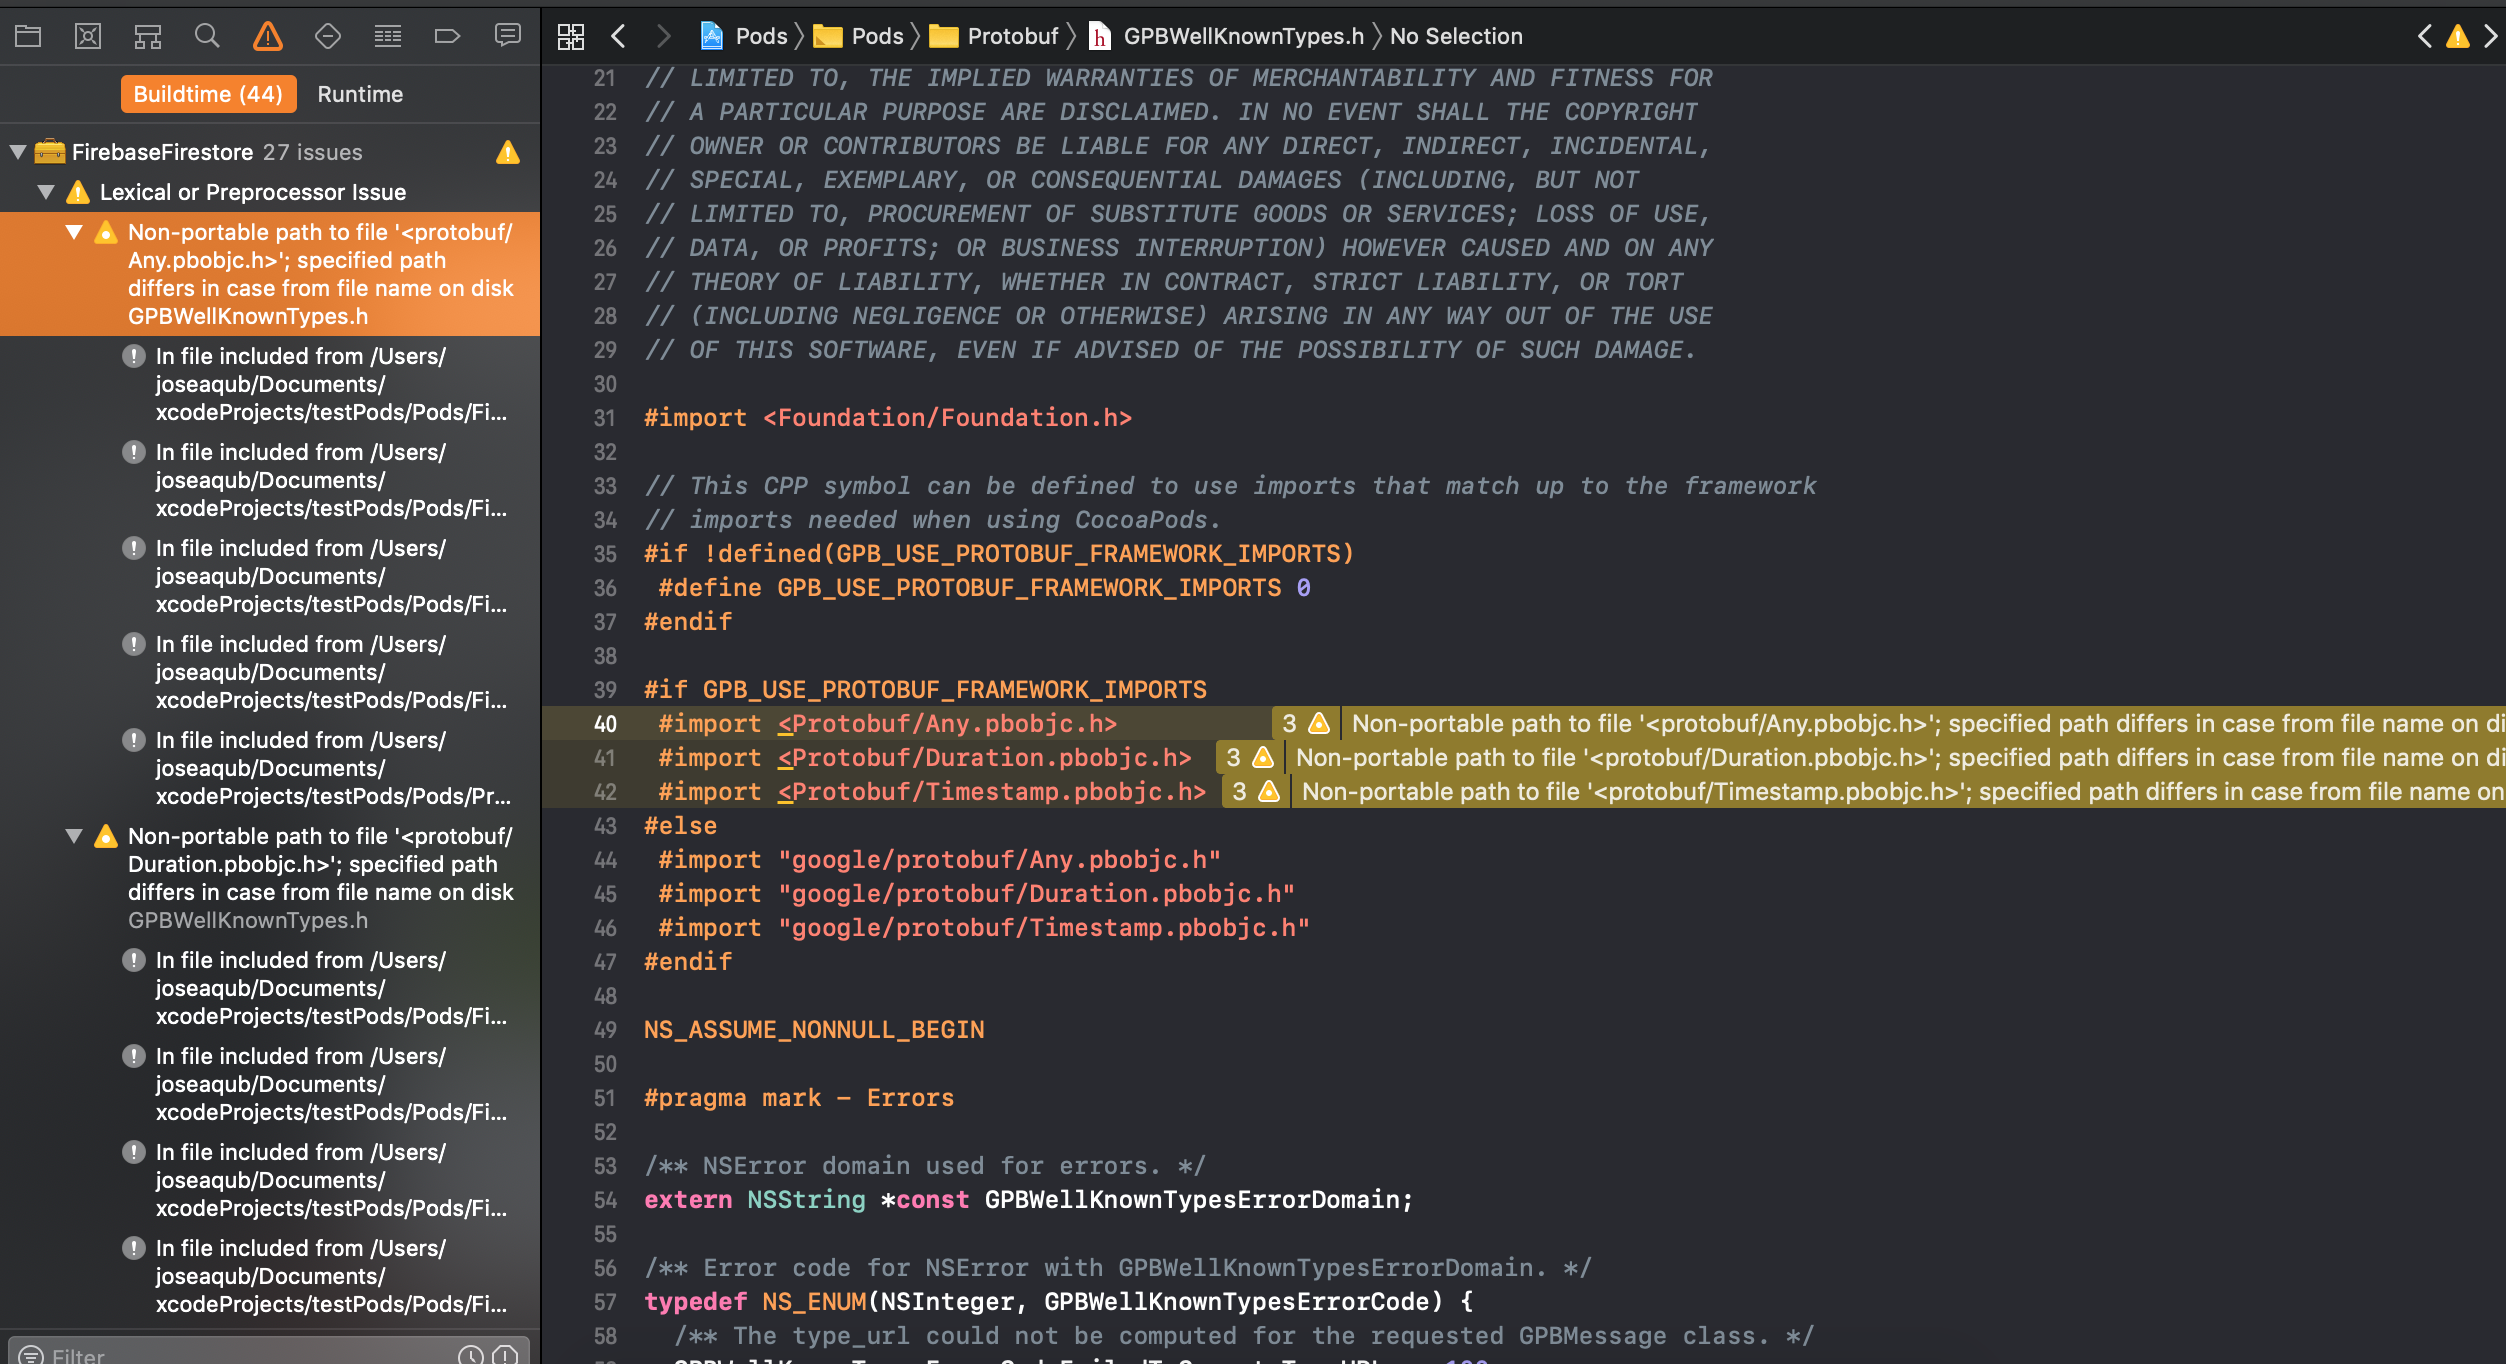Screen dimensions: 2506x1364
Task: Open the Test navigator diamond icon
Action: click(328, 35)
